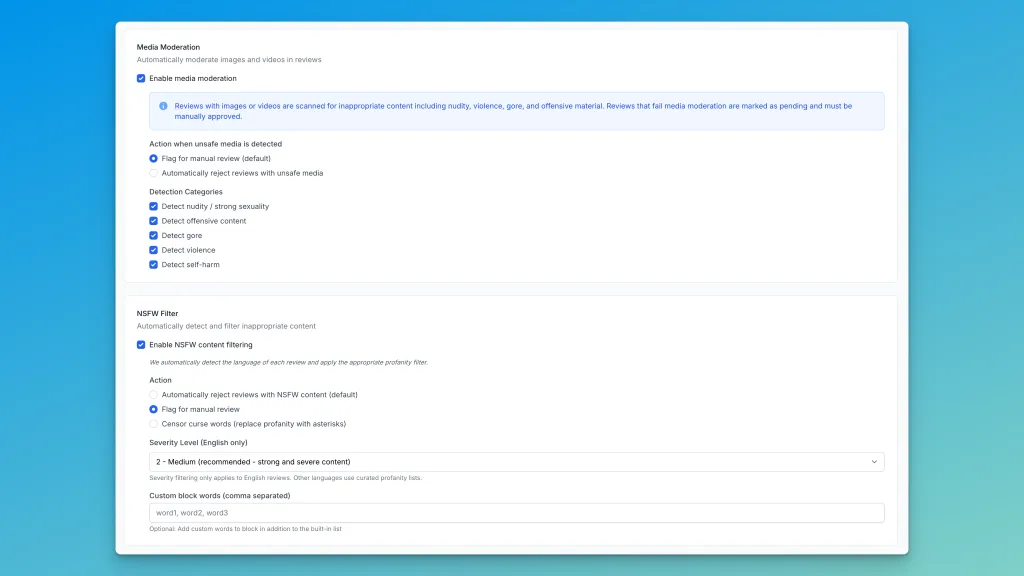Click the Custom block words input field

coord(516,513)
